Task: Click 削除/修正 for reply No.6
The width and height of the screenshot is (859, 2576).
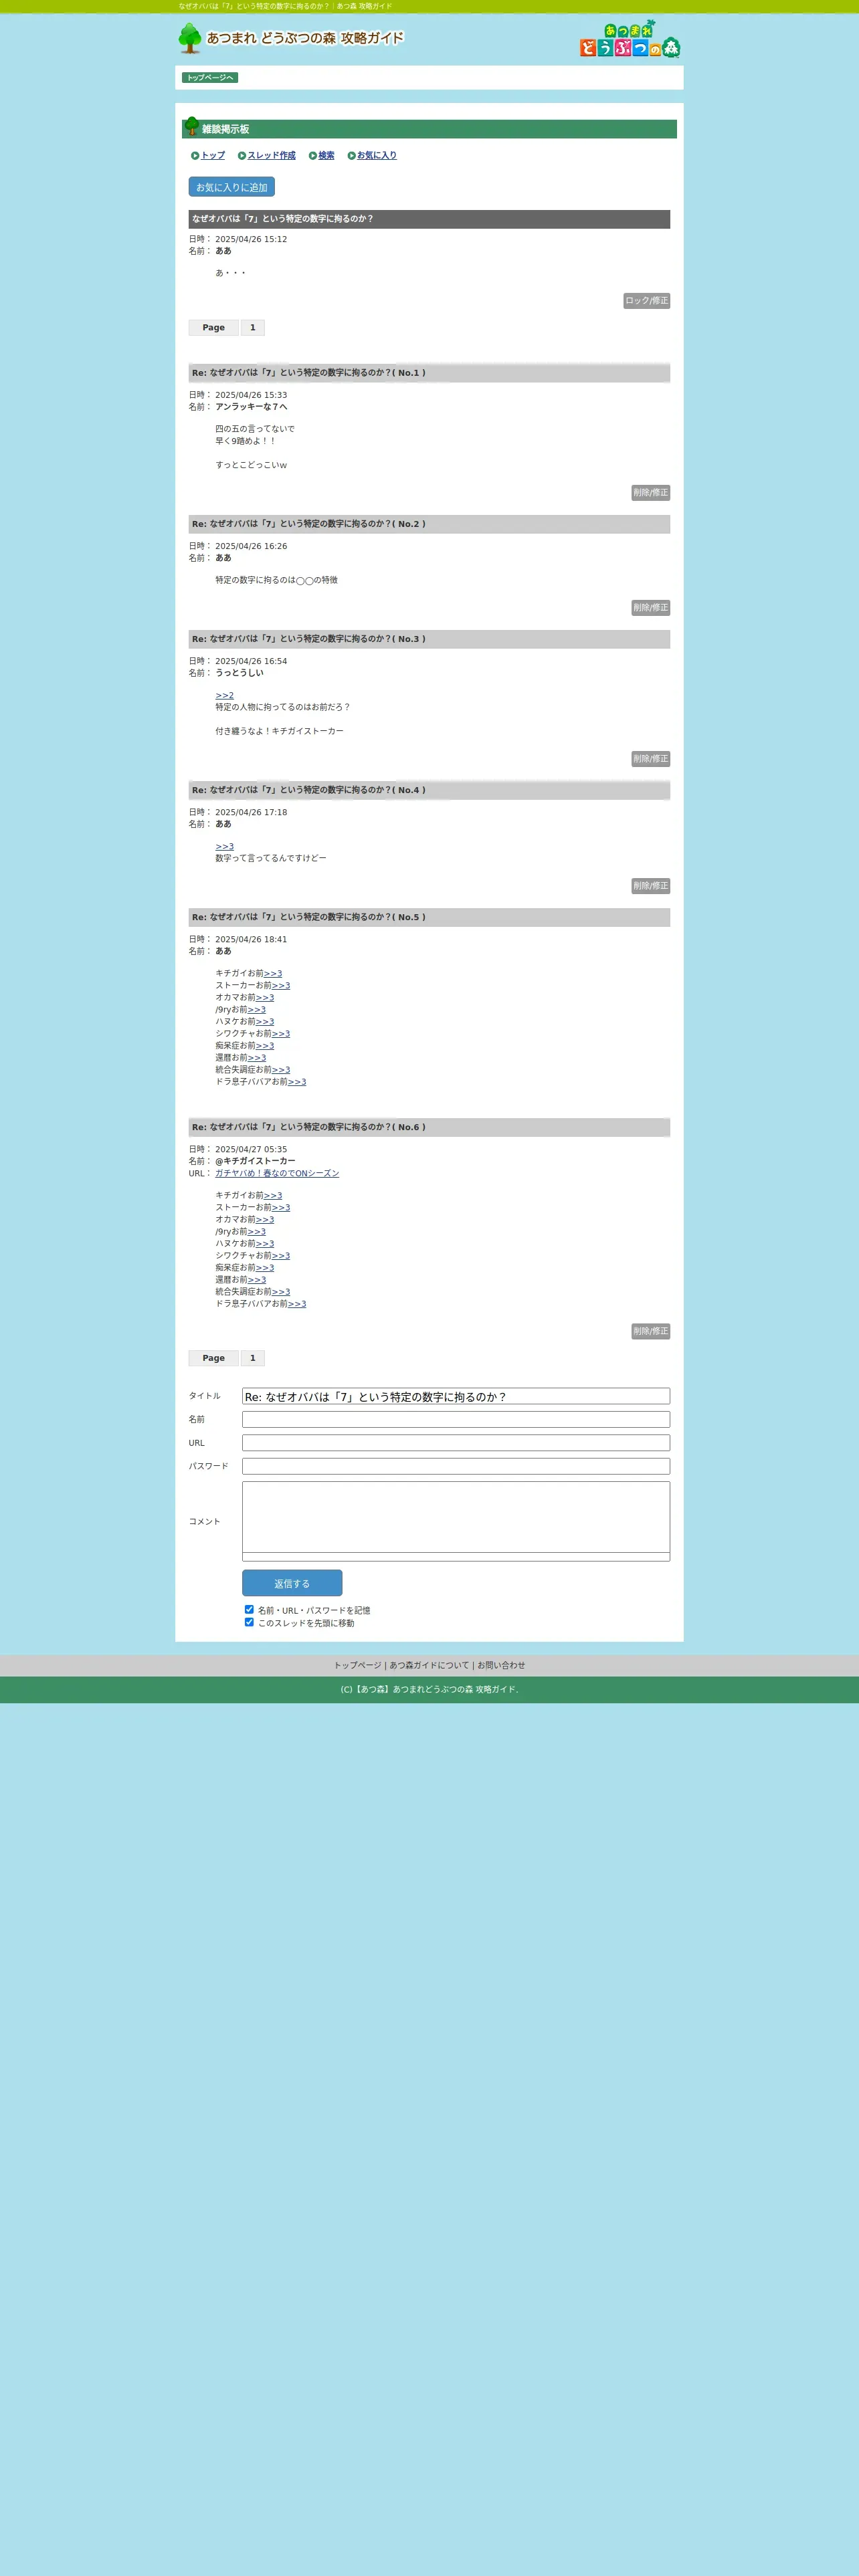Action: (x=650, y=1332)
